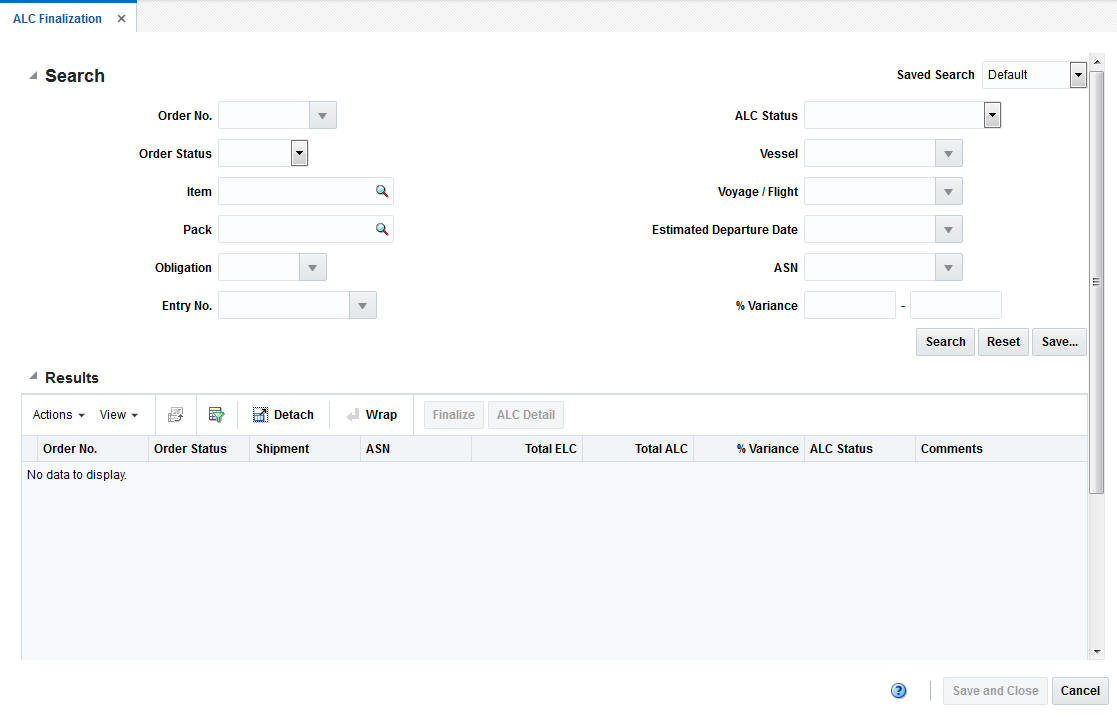Click inside the % Variance field
Viewport: 1117px width, 721px height.
click(849, 305)
